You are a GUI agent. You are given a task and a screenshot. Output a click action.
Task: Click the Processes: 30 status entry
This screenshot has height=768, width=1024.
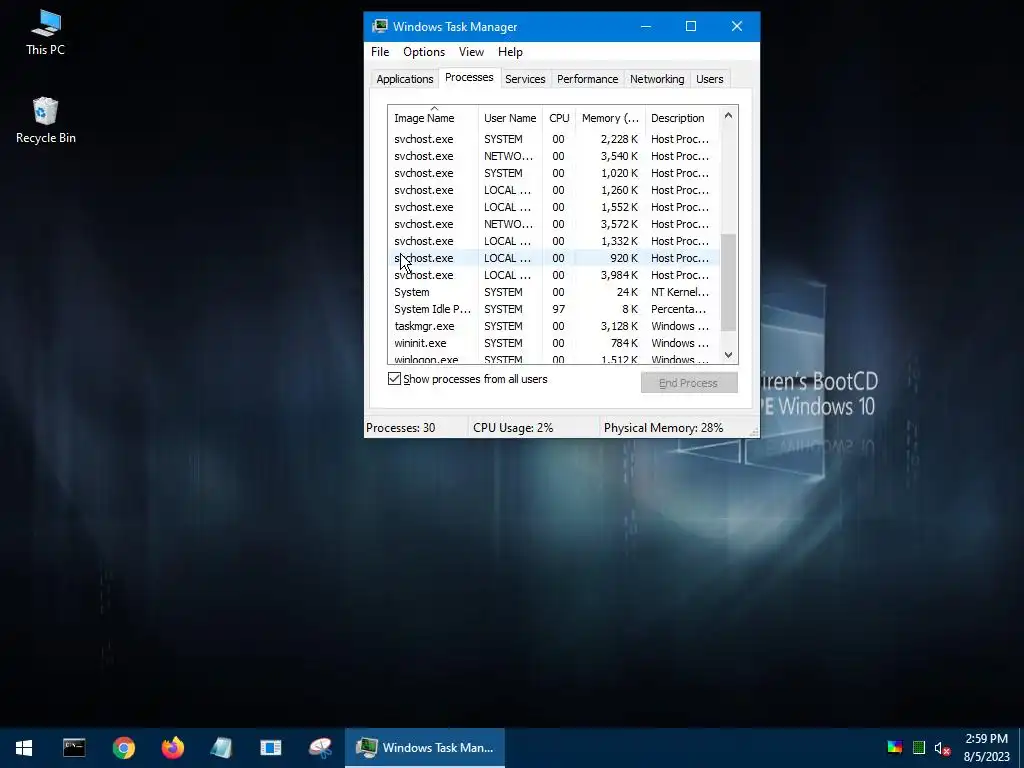[x=401, y=428]
